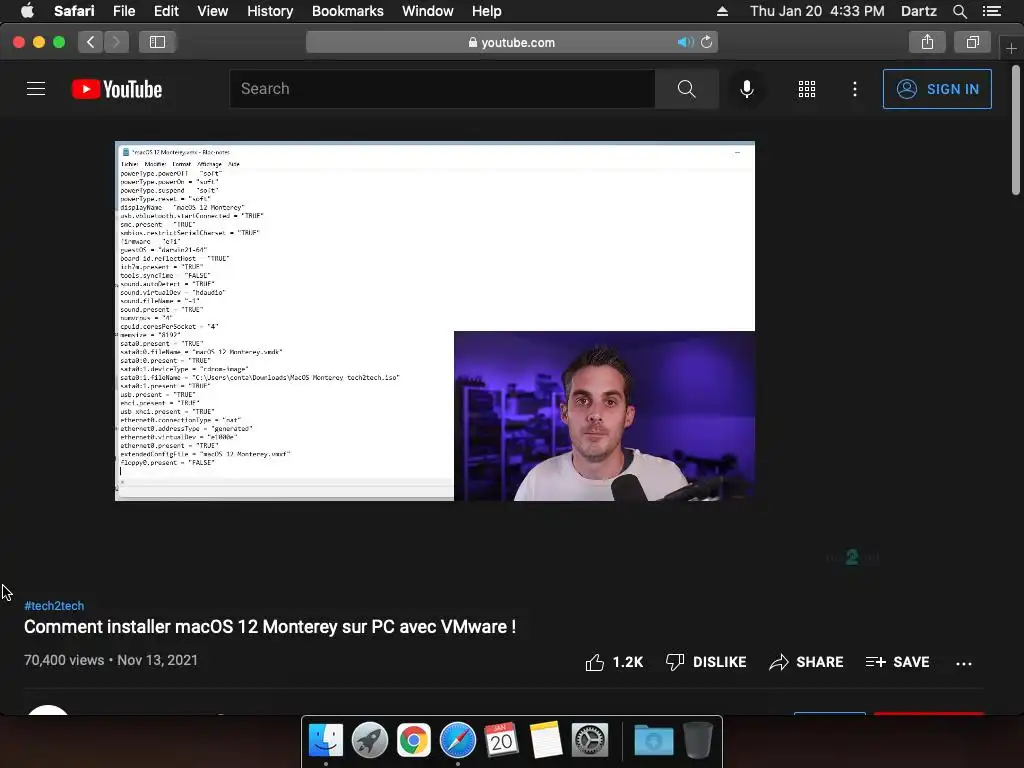Image resolution: width=1024 pixels, height=768 pixels.
Task: Open the Edit menu
Action: (166, 11)
